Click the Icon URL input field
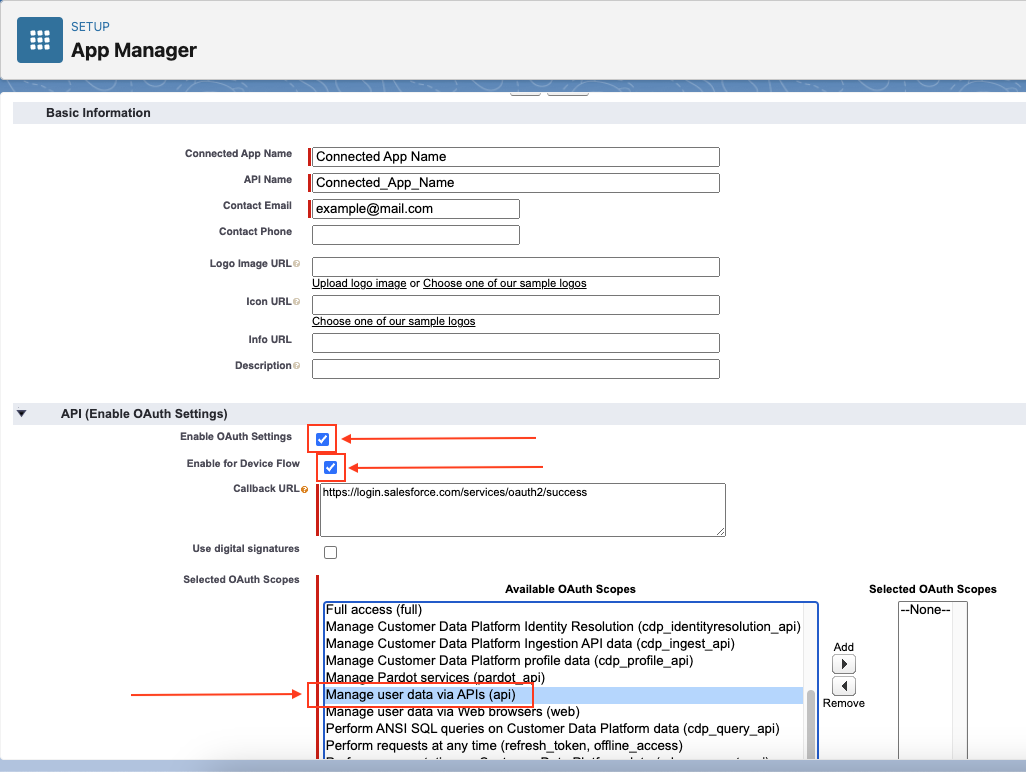1026x772 pixels. pyautogui.click(x=516, y=305)
